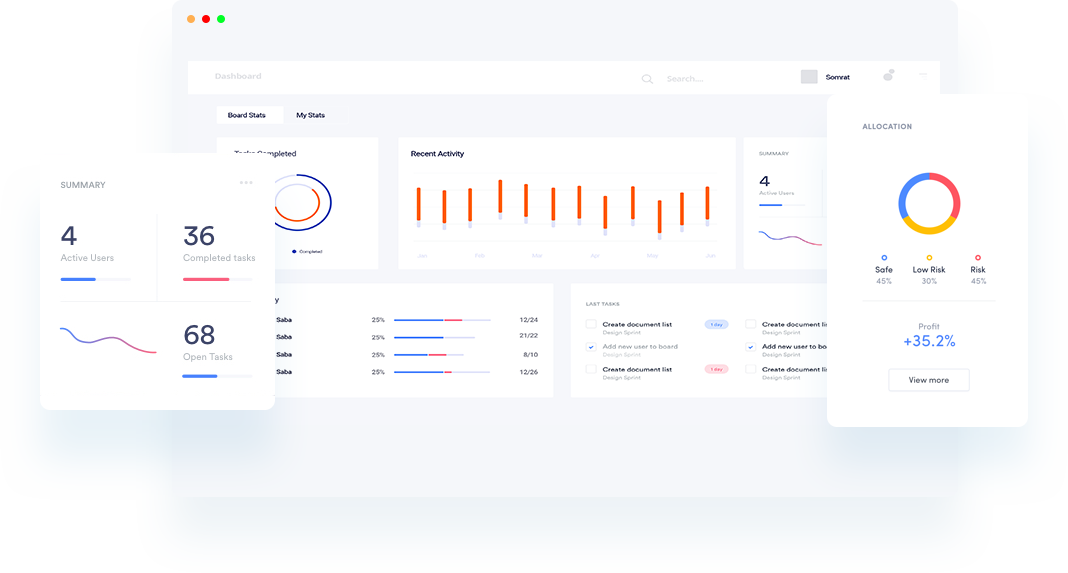
Task: Click the Open Tasks progress bar
Action: click(x=217, y=376)
